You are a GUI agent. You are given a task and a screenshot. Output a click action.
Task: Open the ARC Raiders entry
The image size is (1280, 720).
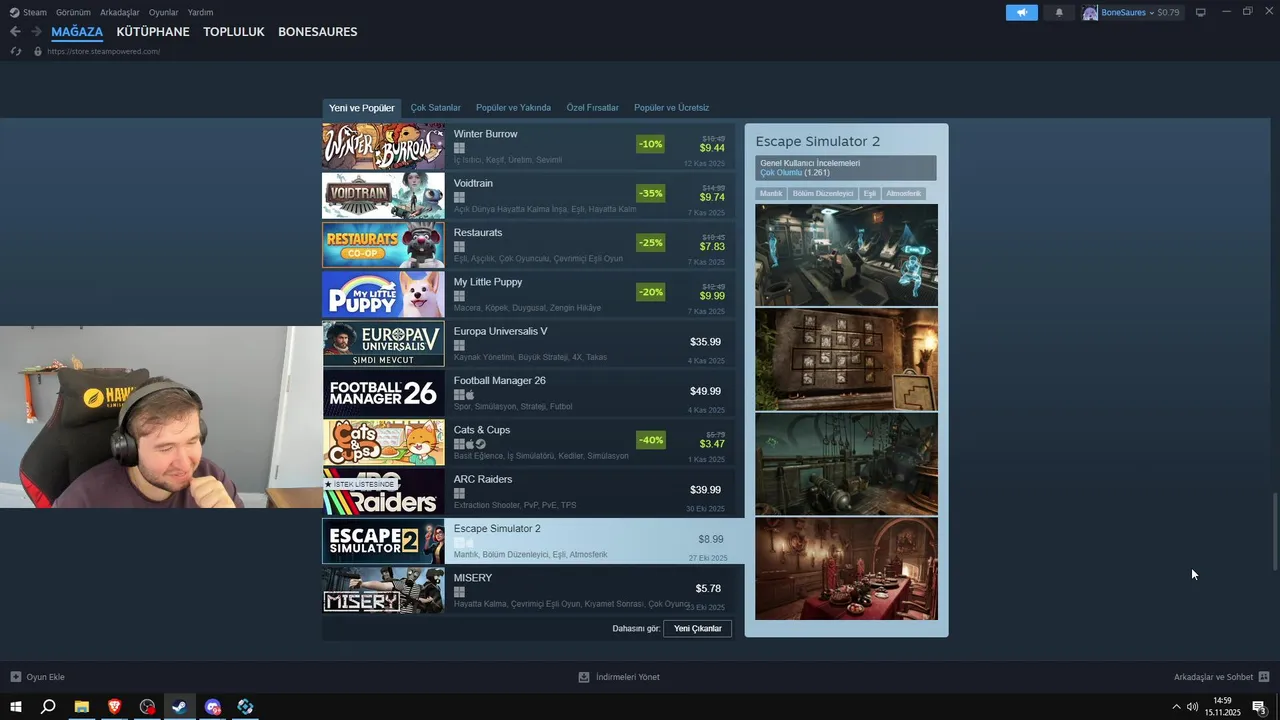(528, 491)
